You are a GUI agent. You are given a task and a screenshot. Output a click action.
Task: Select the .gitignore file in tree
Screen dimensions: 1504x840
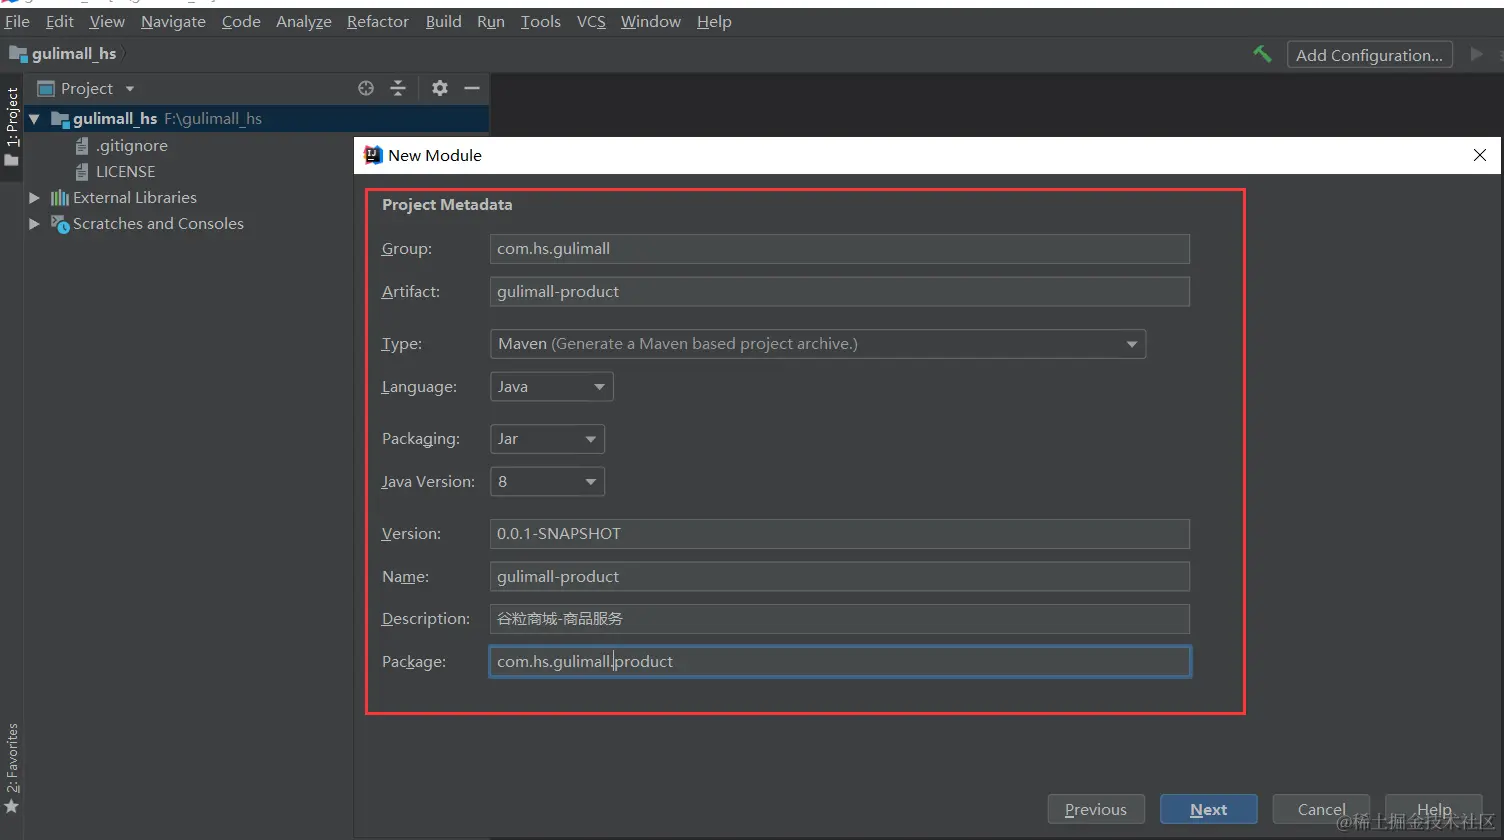(x=132, y=146)
